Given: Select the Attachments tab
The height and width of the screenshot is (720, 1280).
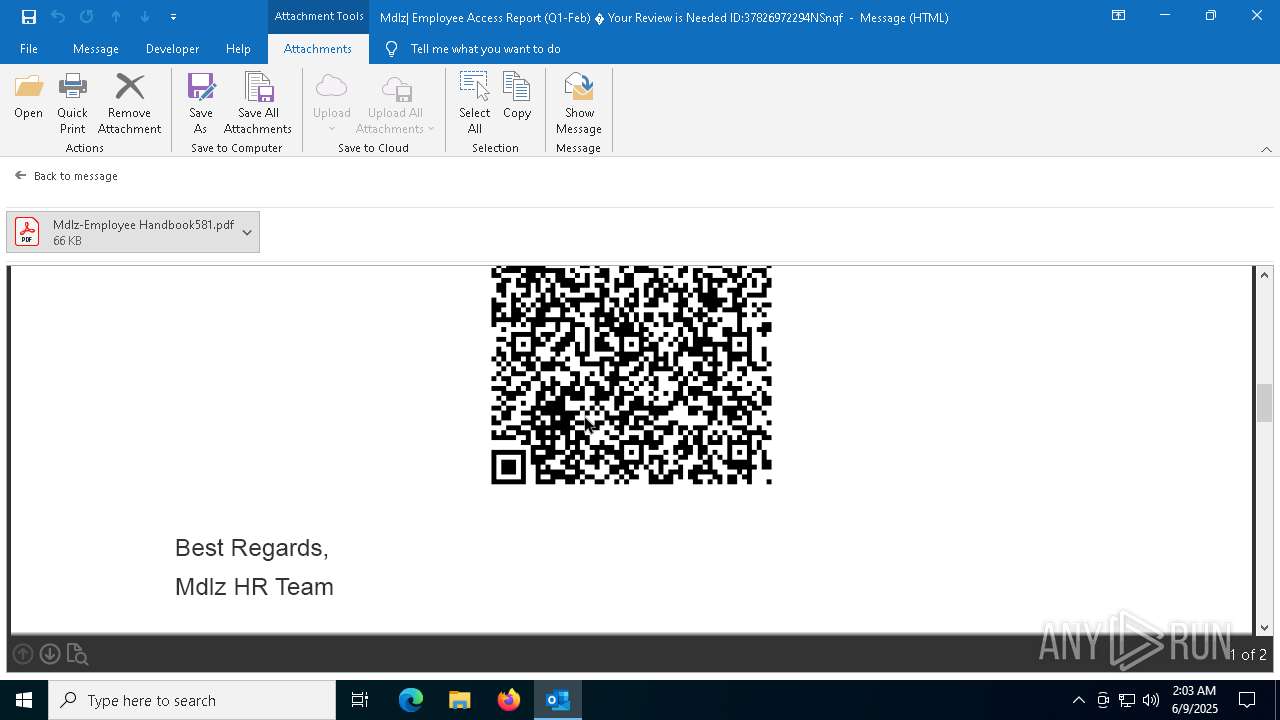Looking at the screenshot, I should [317, 49].
